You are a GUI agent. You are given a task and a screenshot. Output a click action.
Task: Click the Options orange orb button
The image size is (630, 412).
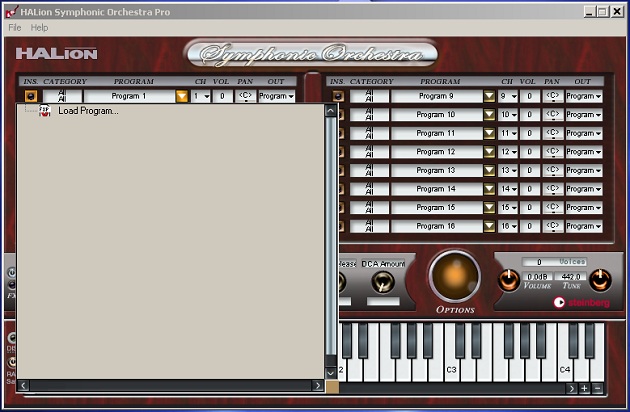point(454,276)
